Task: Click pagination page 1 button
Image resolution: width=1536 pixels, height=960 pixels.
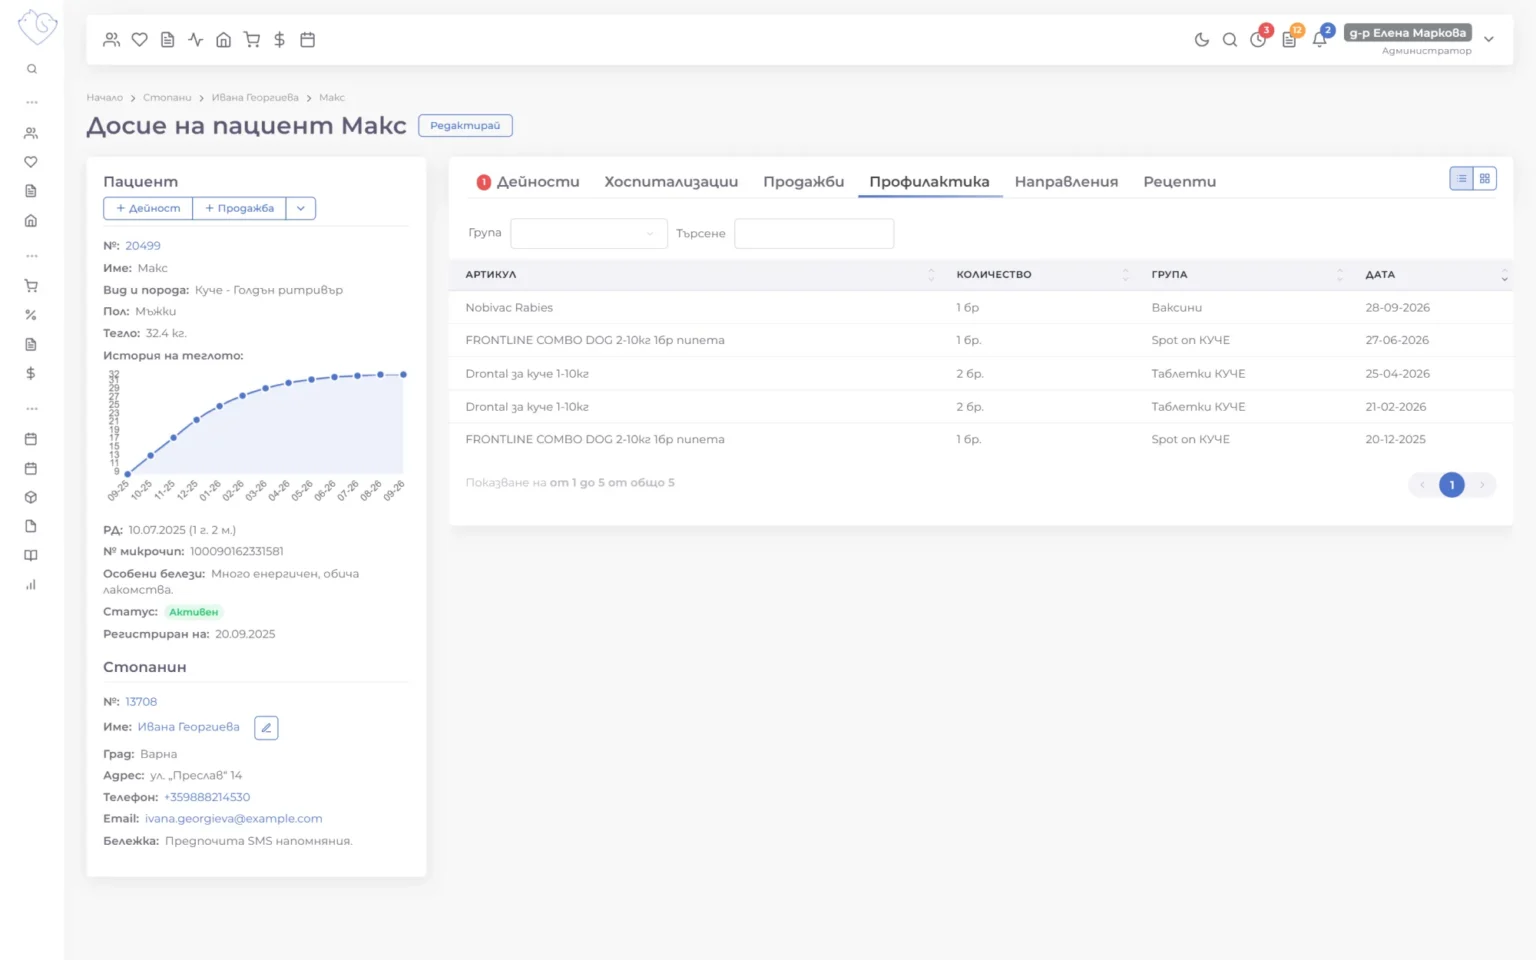Action: [x=1452, y=485]
